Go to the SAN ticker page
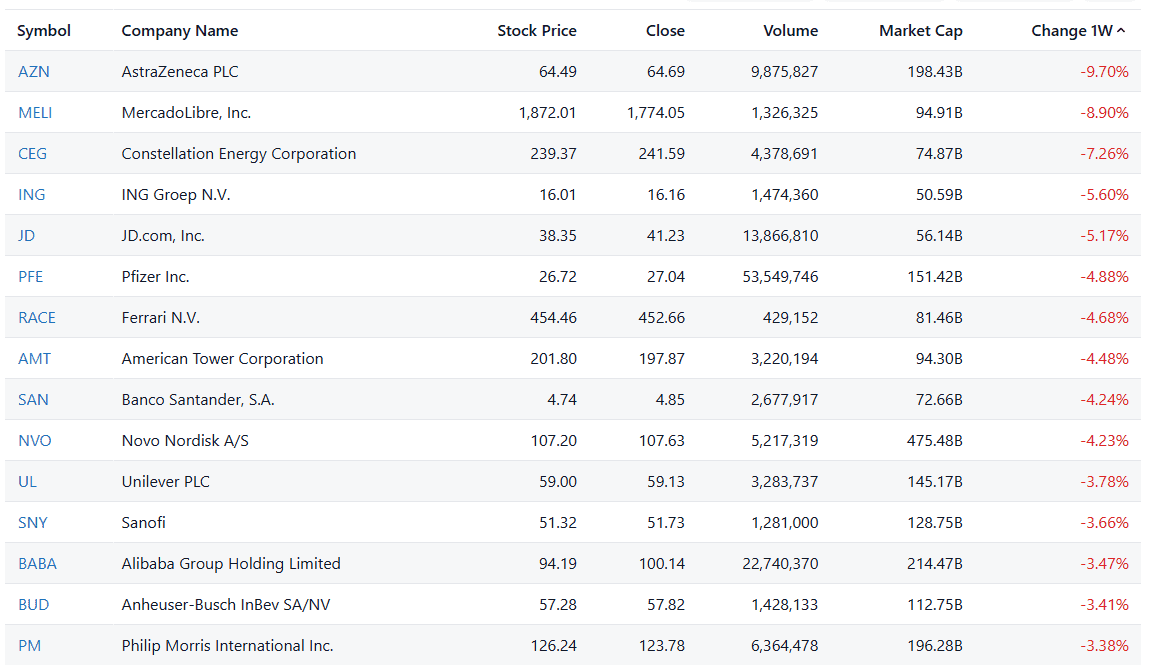 33,400
